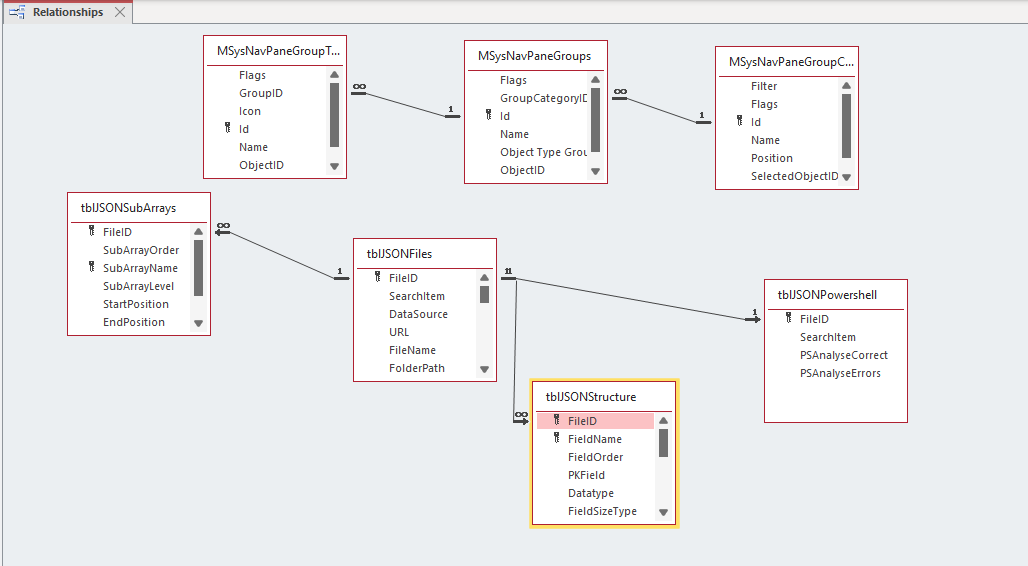Click key icon next to FieldName in tblJSONStructure
Viewport: 1028px width, 566px height.
point(557,438)
